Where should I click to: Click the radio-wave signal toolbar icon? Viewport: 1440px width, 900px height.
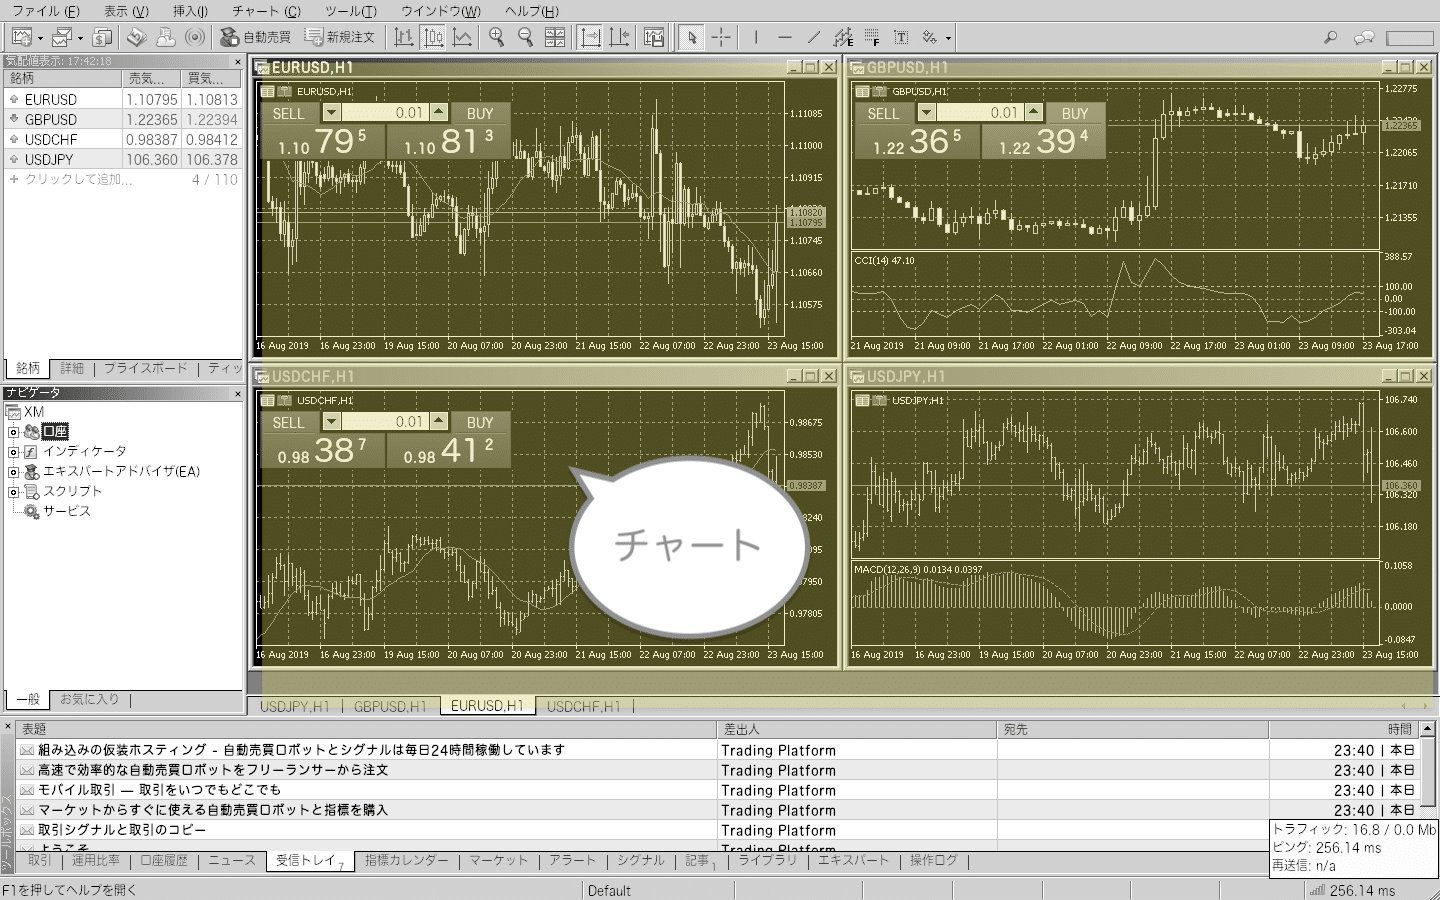click(196, 38)
